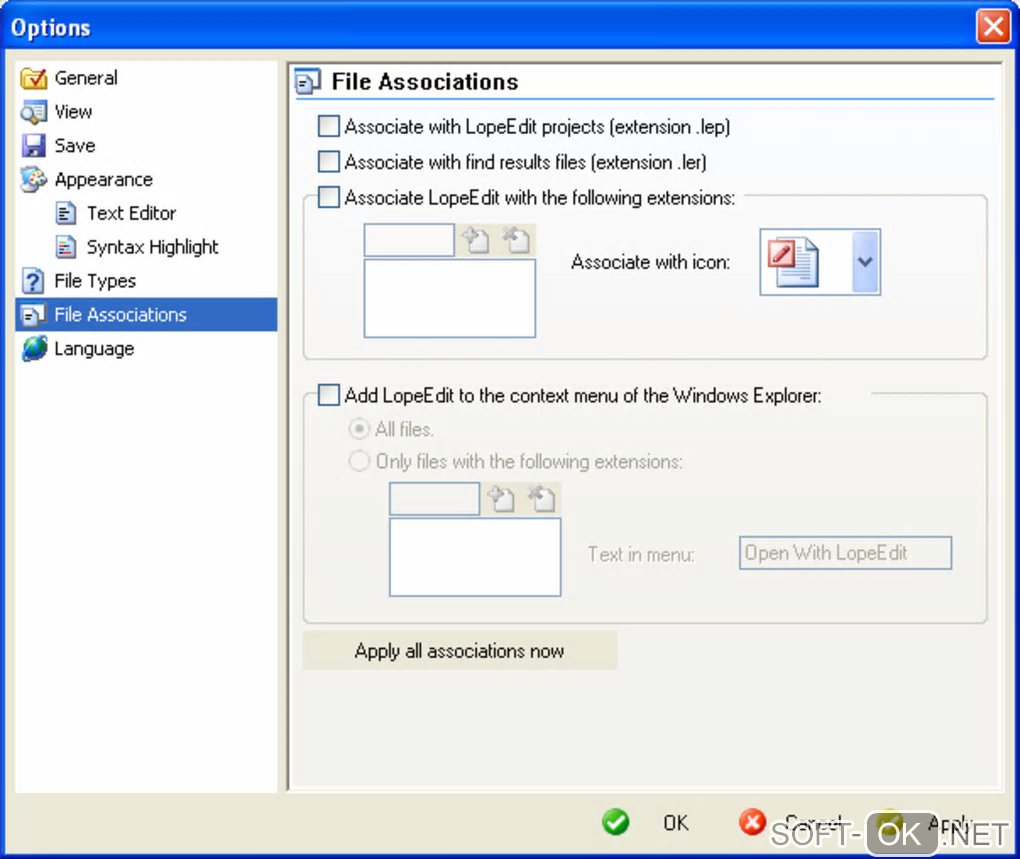Click the Save floppy disk icon
Image resolution: width=1020 pixels, height=859 pixels.
click(x=33, y=146)
